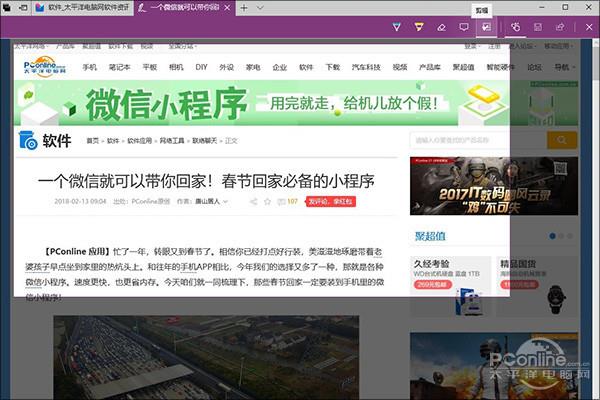Select the eraser tool
600x400 pixels.
(441, 27)
